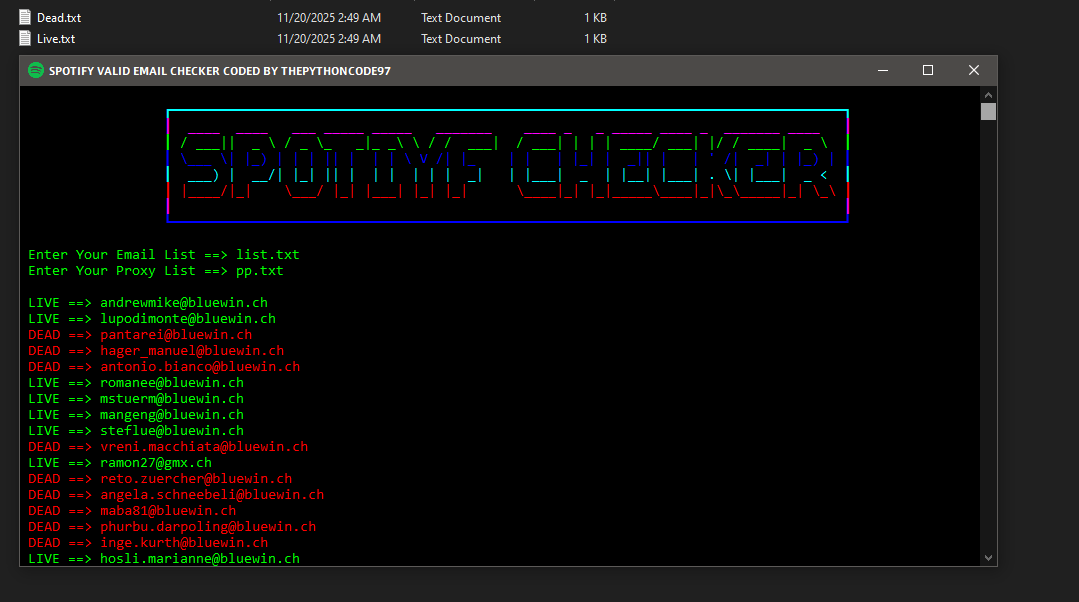Viewport: 1079px width, 602px height.
Task: Click the hosli.marianne@bluewin.ch LIVE line
Action: (x=164, y=559)
